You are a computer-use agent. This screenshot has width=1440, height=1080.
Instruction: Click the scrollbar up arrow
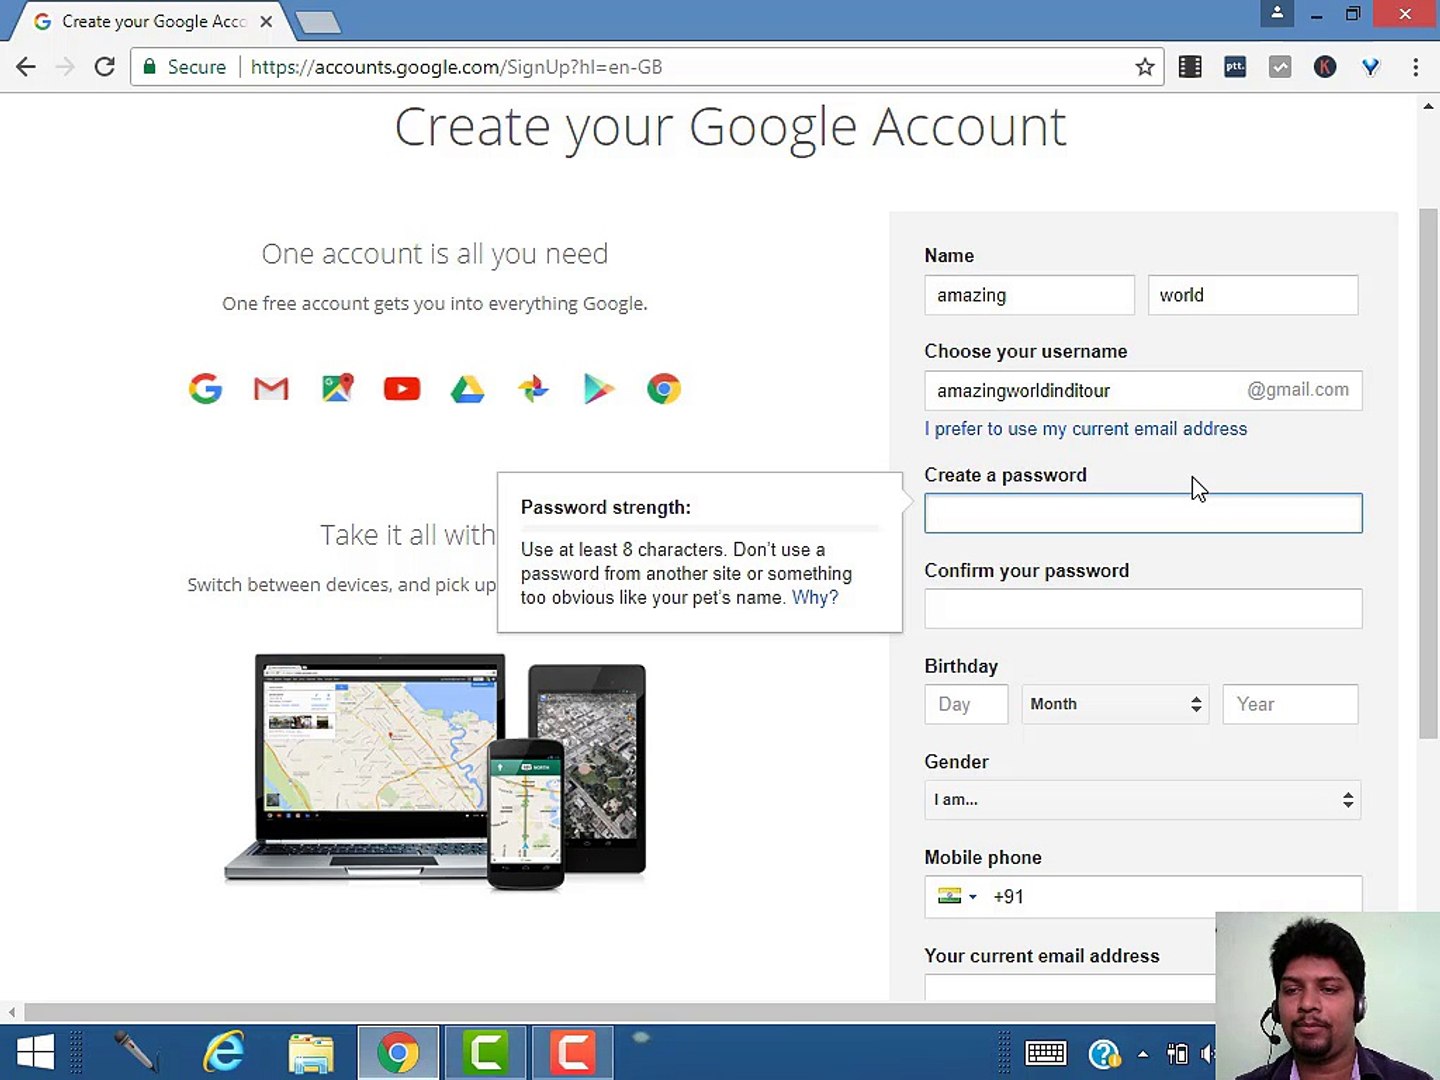[x=1428, y=105]
